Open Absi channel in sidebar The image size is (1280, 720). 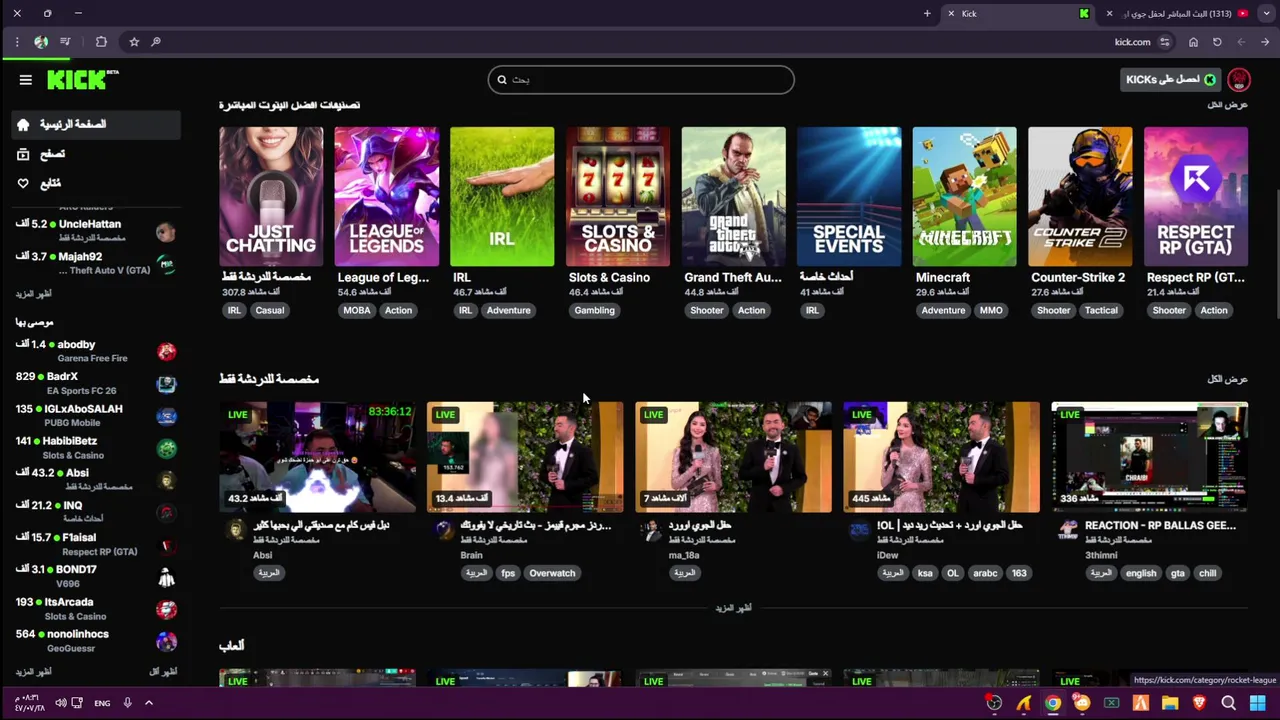click(97, 480)
